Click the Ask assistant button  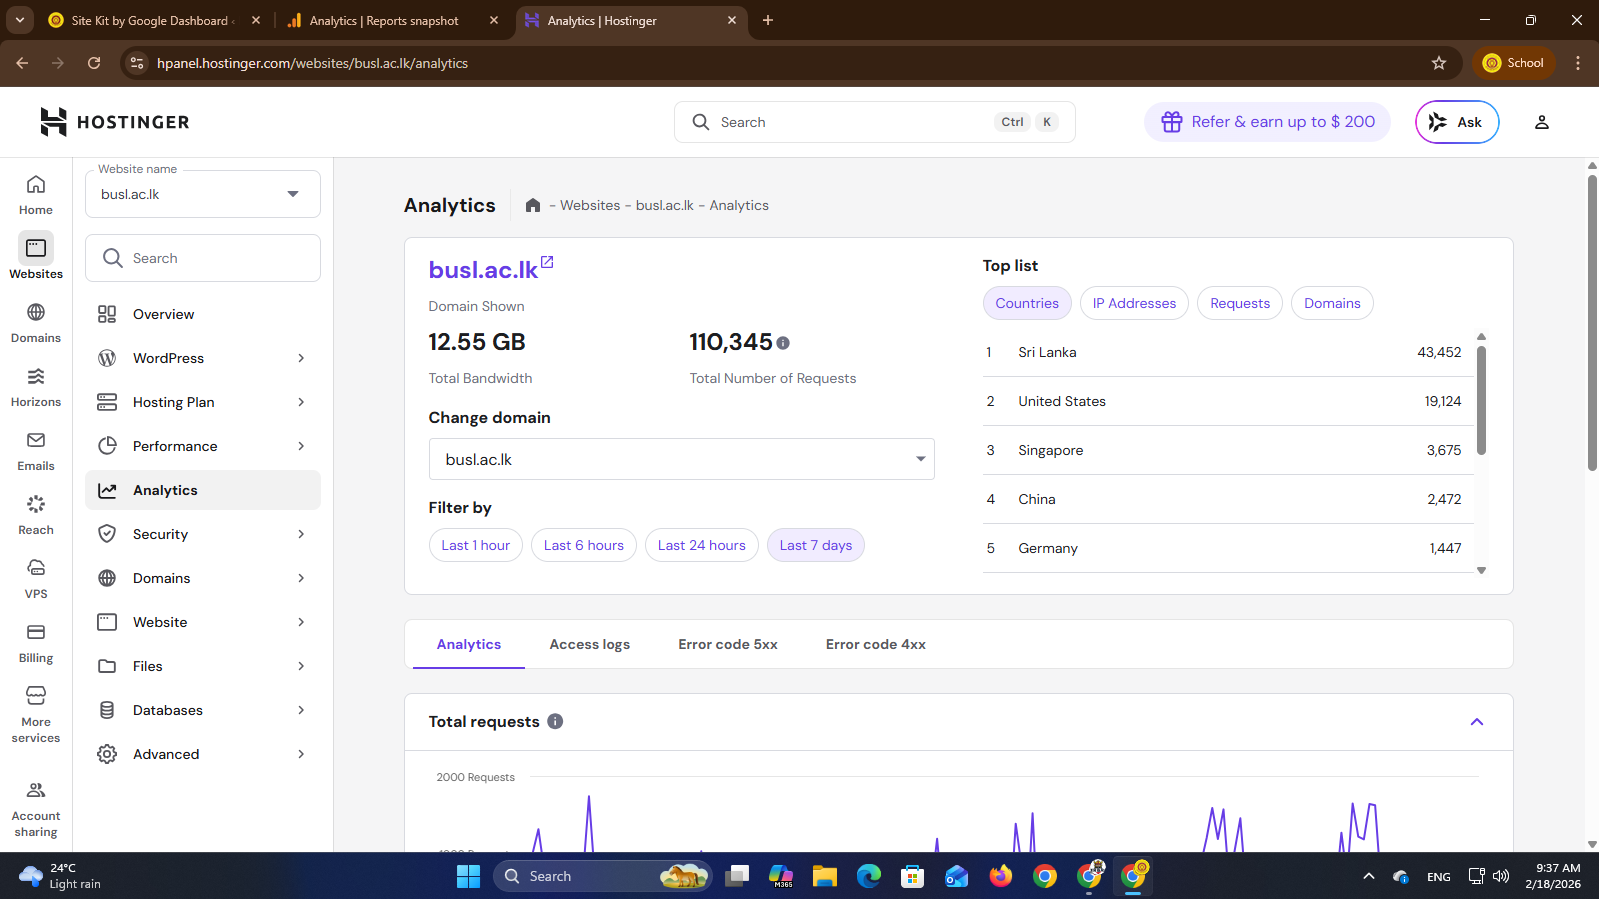(x=1456, y=122)
